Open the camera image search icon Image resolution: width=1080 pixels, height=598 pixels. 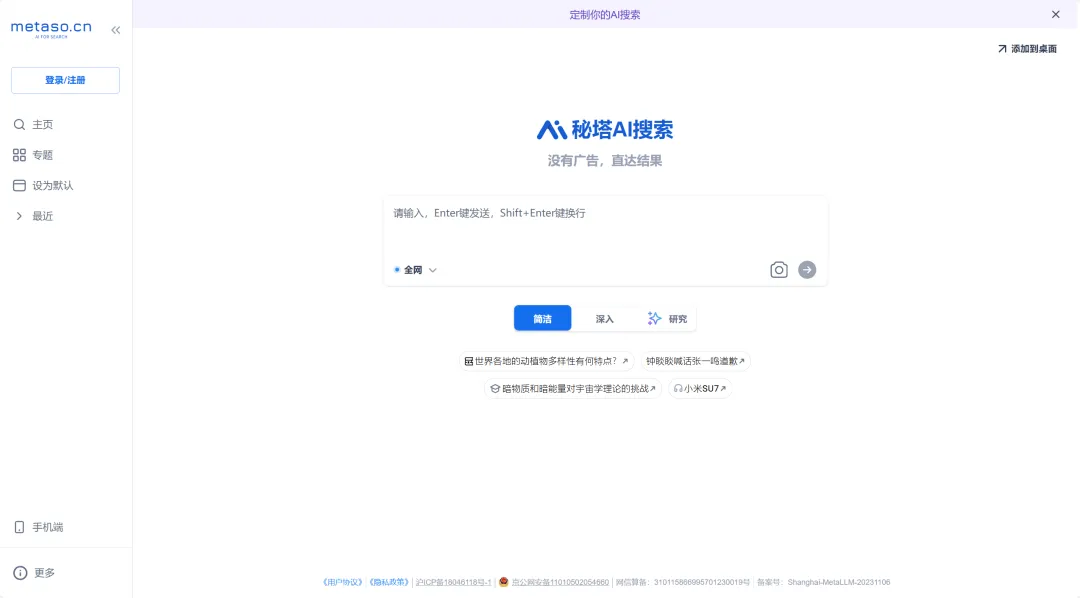tap(779, 269)
